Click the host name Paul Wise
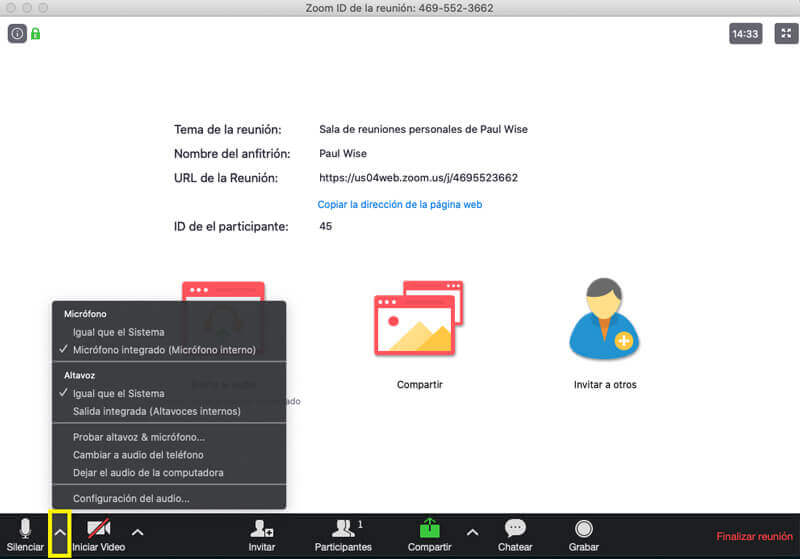Screen dimensions: 800x559 343,153
